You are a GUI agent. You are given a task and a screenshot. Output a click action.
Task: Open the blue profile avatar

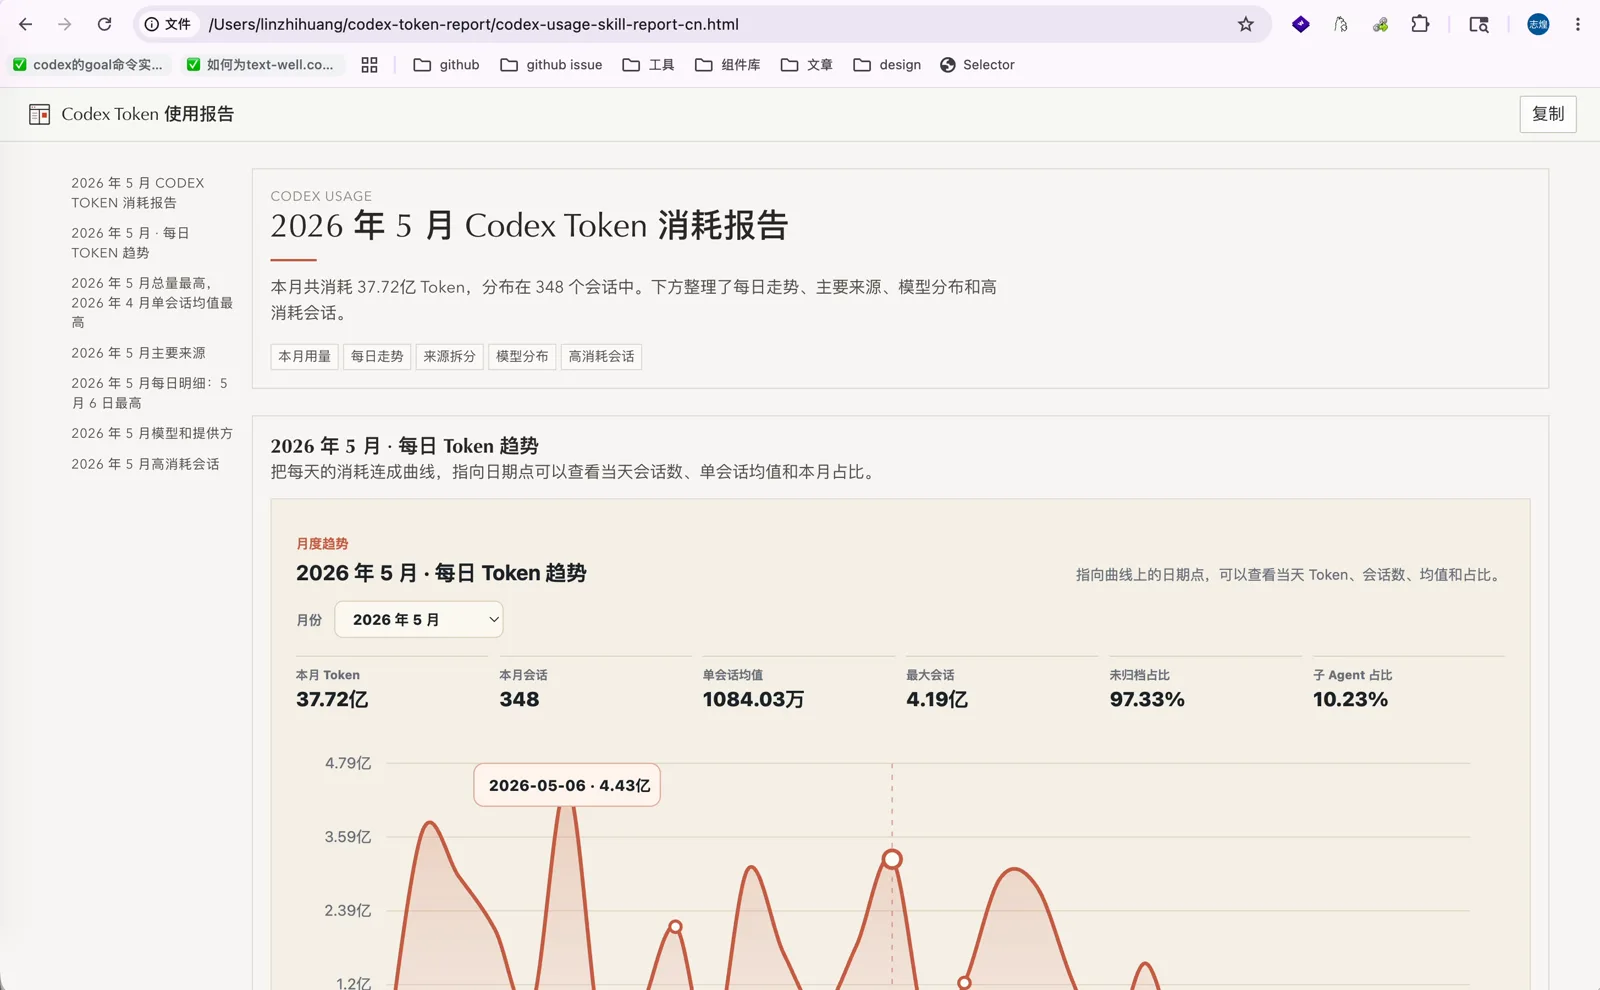pos(1538,24)
